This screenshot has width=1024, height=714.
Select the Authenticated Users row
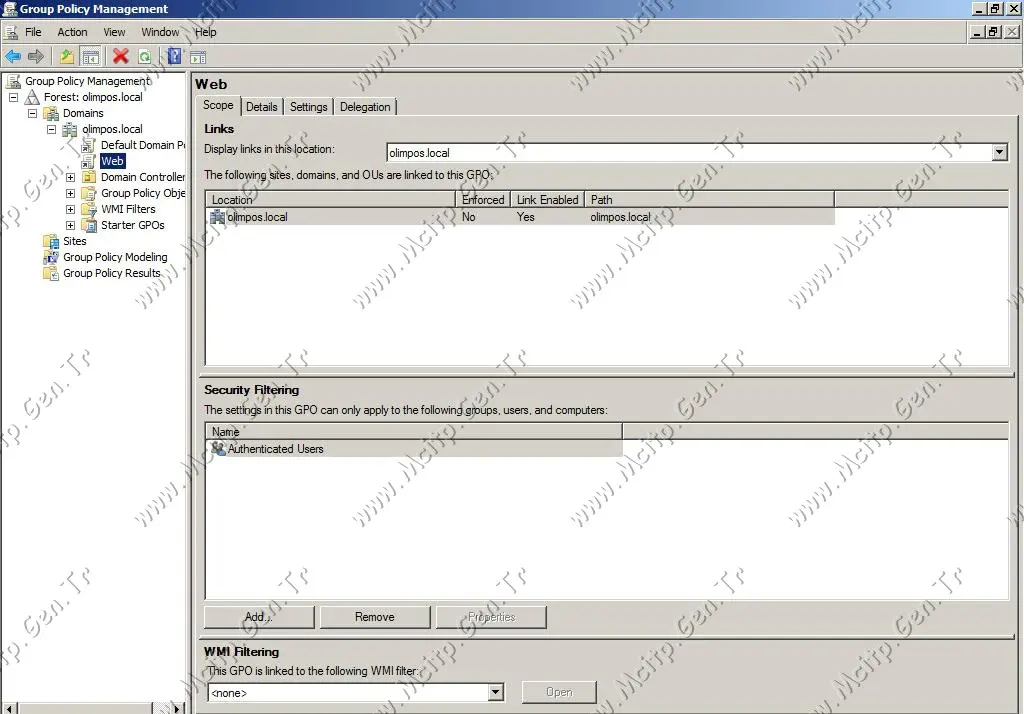415,448
